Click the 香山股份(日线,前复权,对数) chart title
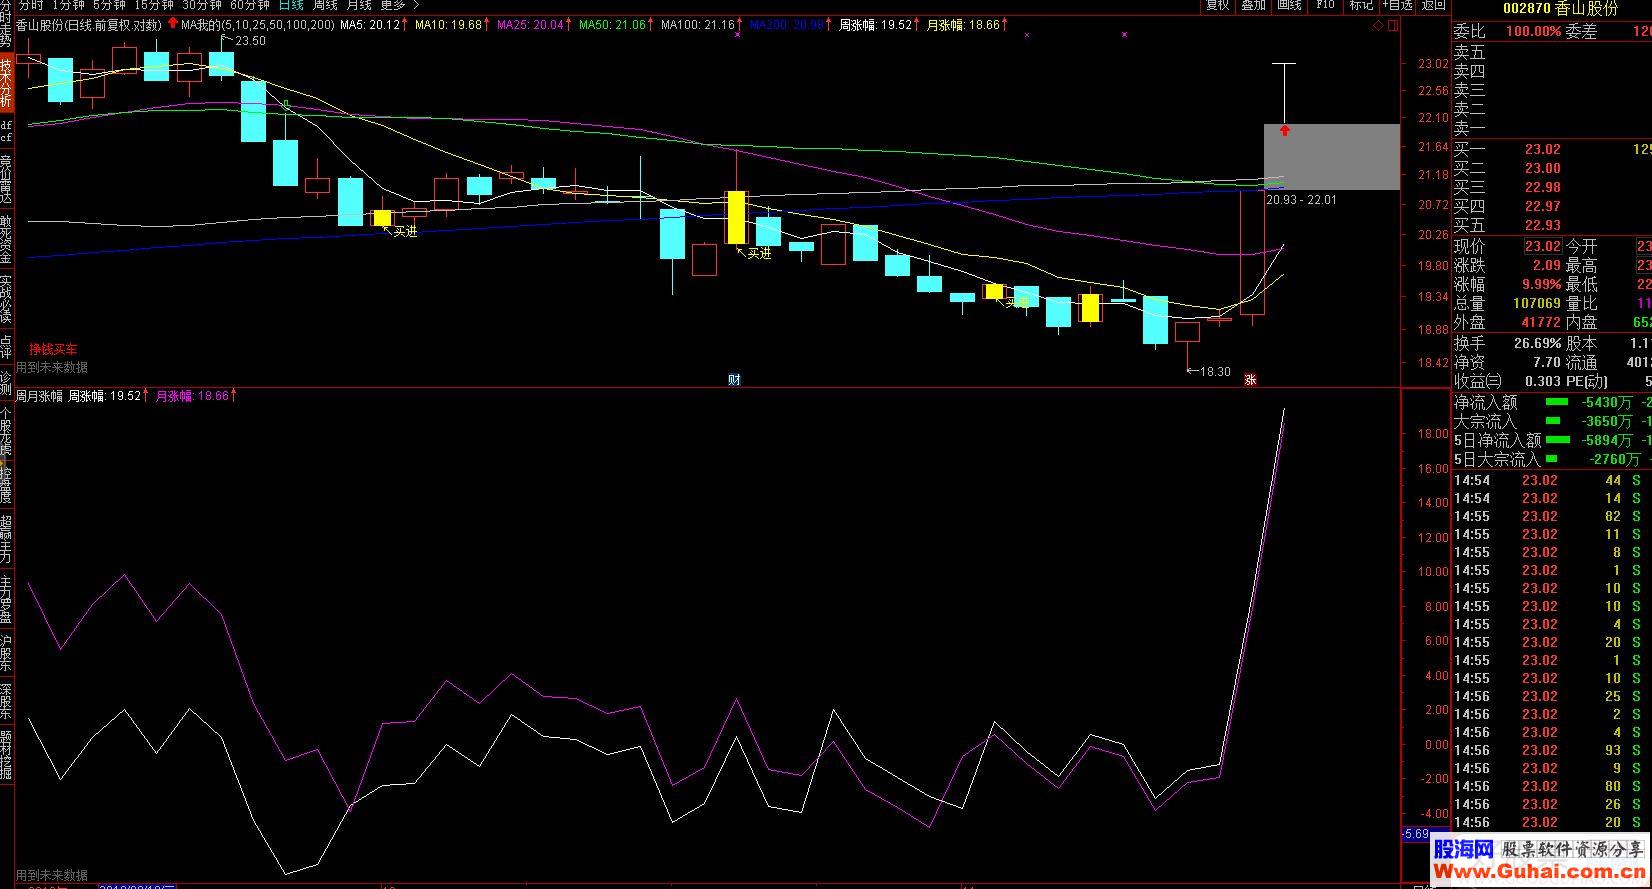 tap(89, 25)
